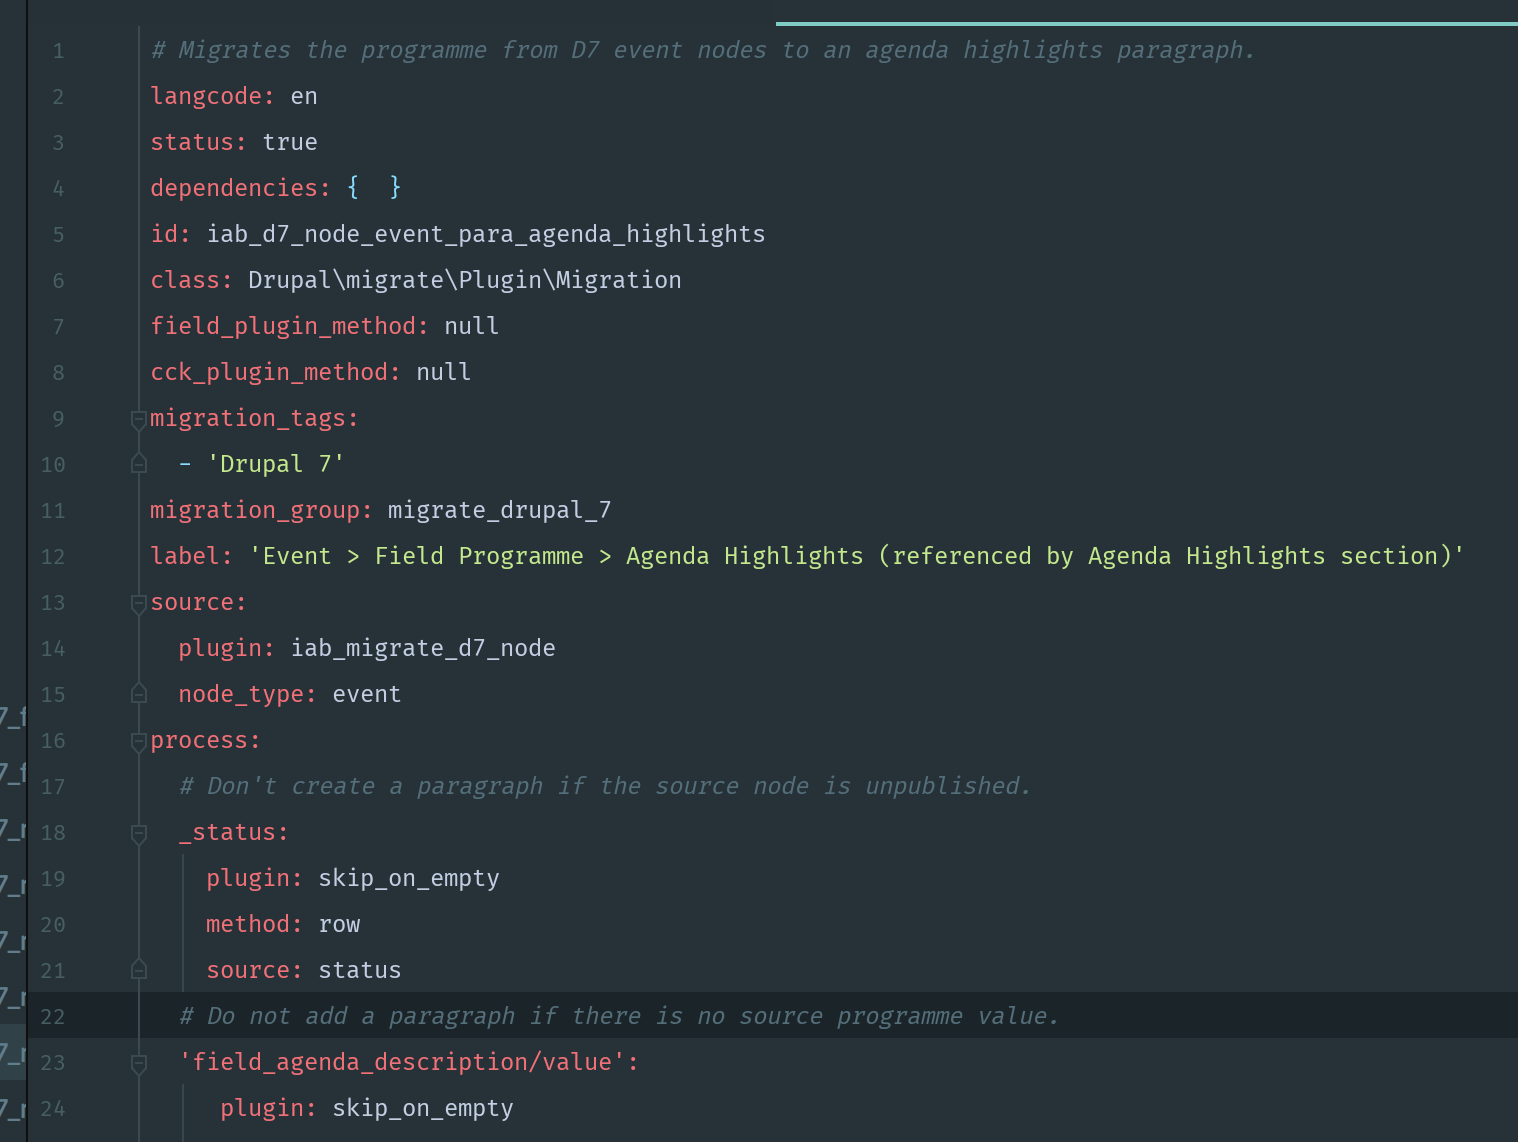Collapse the field_agenda_description/value fold marker
Image resolution: width=1518 pixels, height=1142 pixels.
click(139, 1063)
